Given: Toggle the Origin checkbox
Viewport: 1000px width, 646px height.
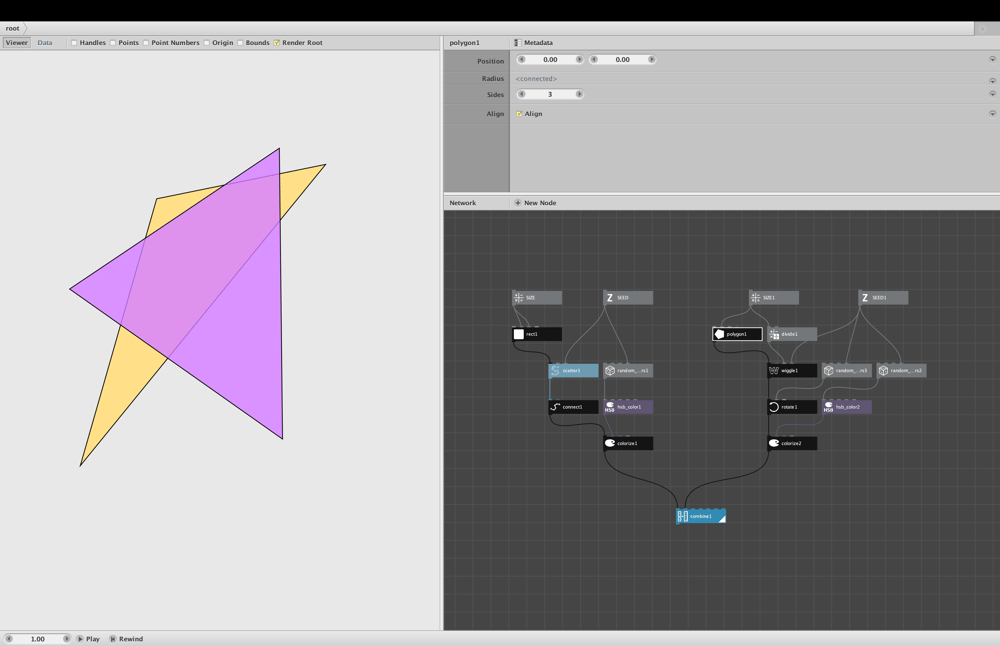Looking at the screenshot, I should coord(207,43).
